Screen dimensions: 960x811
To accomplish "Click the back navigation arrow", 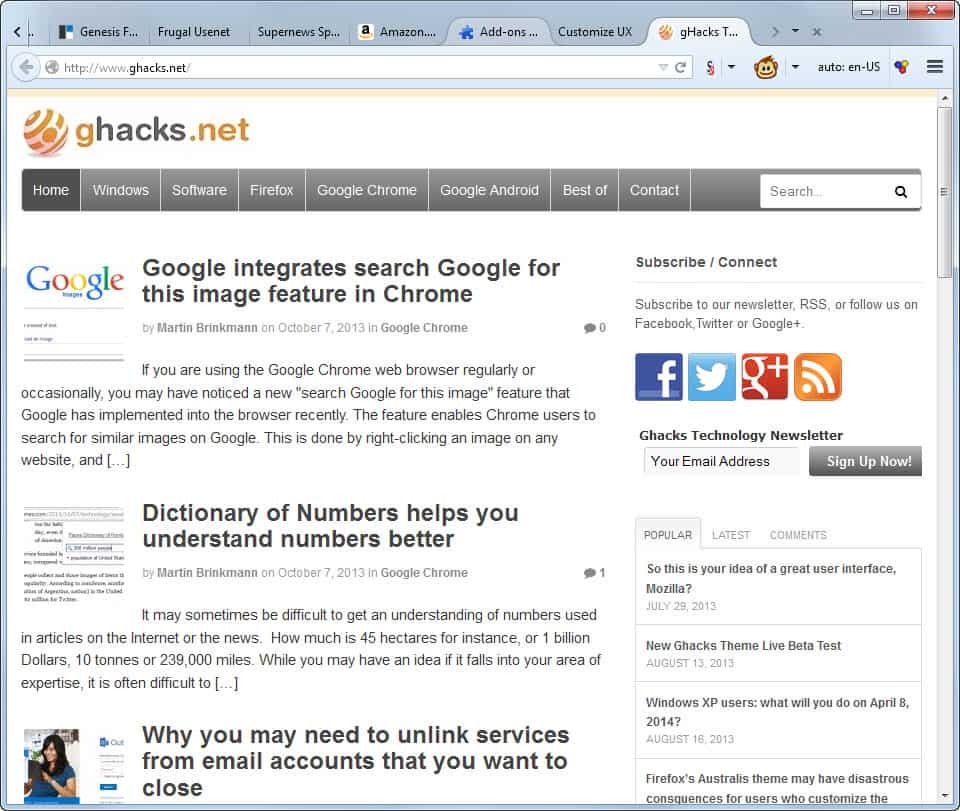I will click(x=27, y=67).
